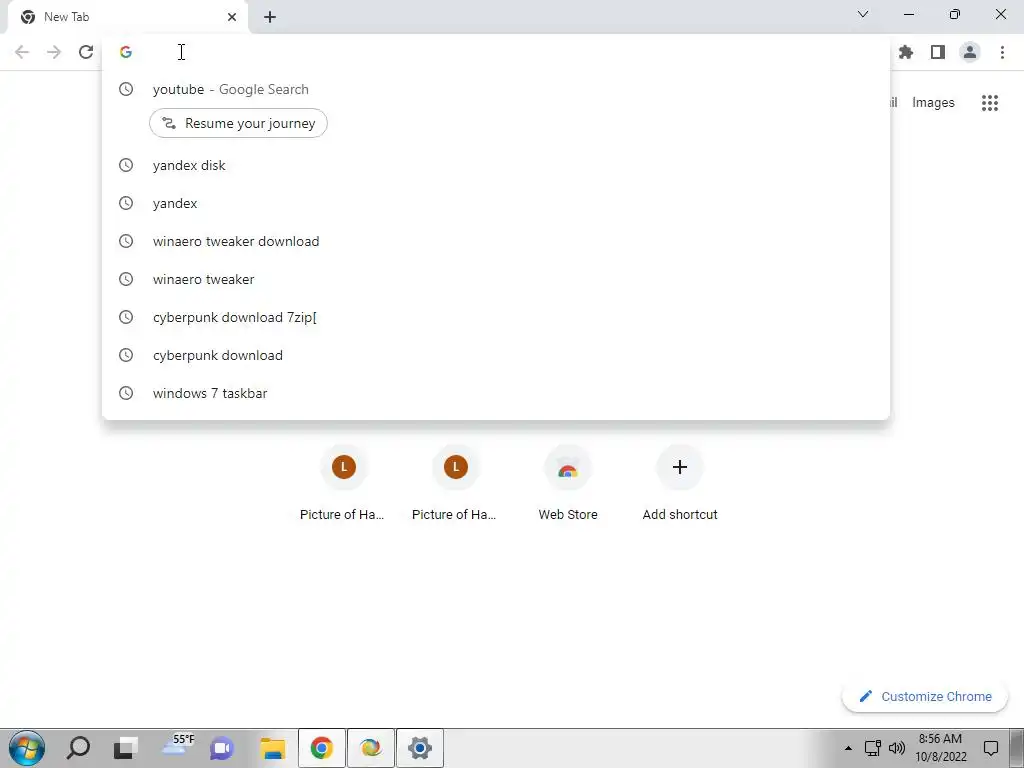Open File Explorer from the taskbar
This screenshot has width=1024, height=768.
point(273,748)
